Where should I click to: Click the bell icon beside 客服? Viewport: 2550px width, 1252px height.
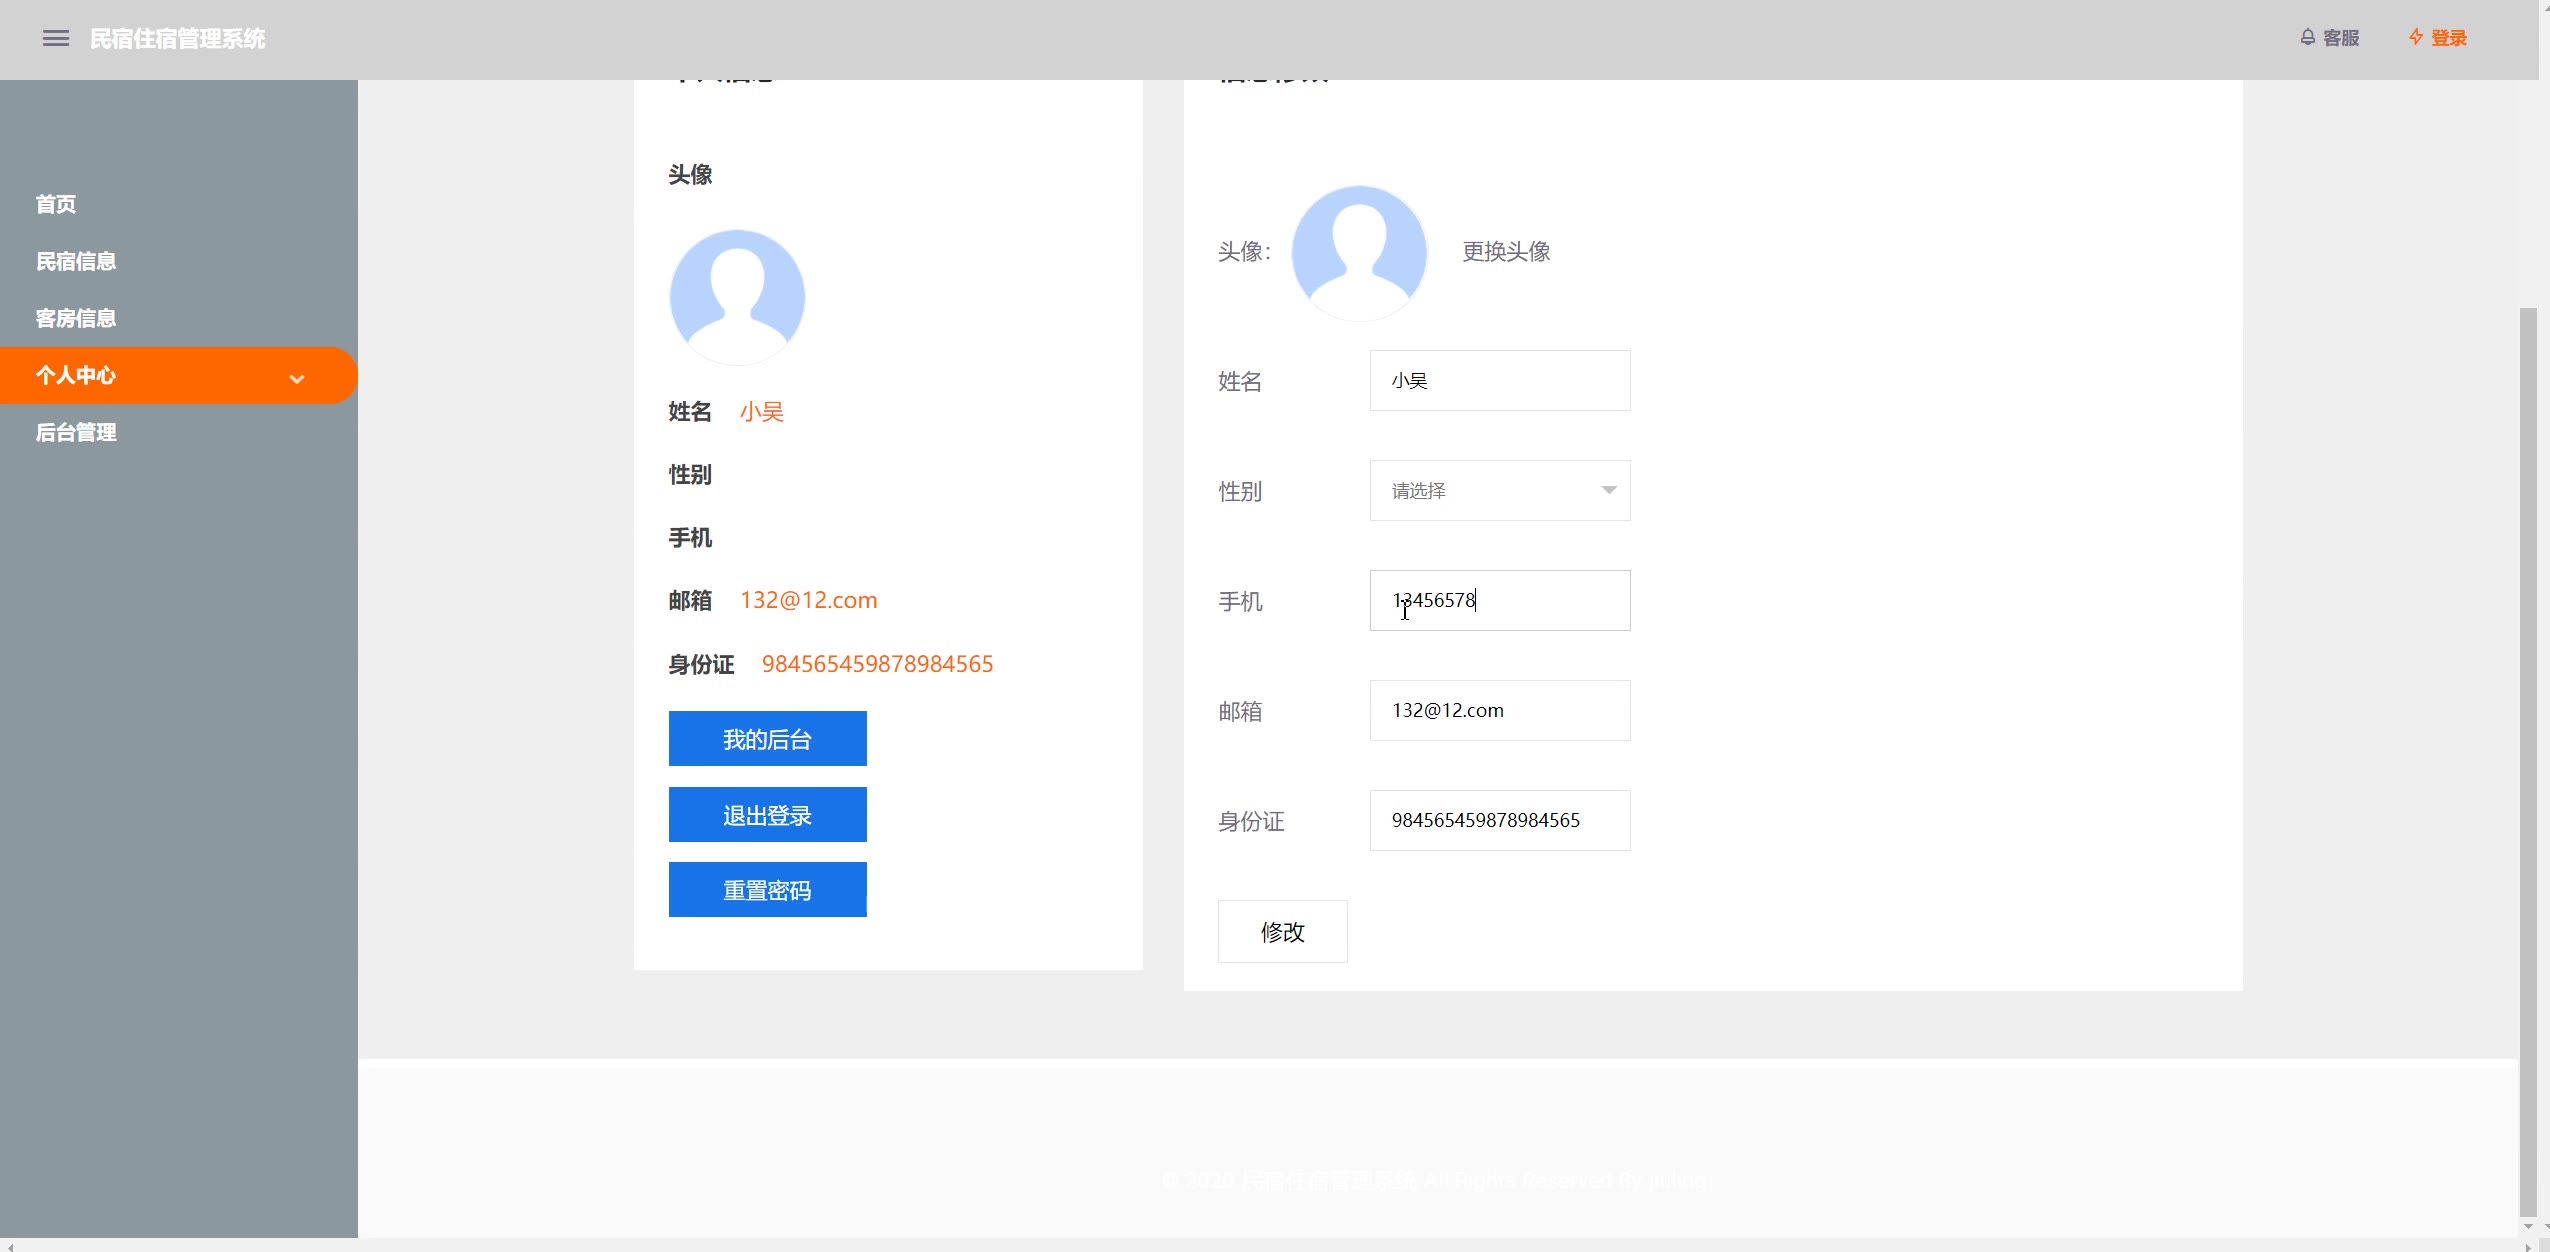2308,37
